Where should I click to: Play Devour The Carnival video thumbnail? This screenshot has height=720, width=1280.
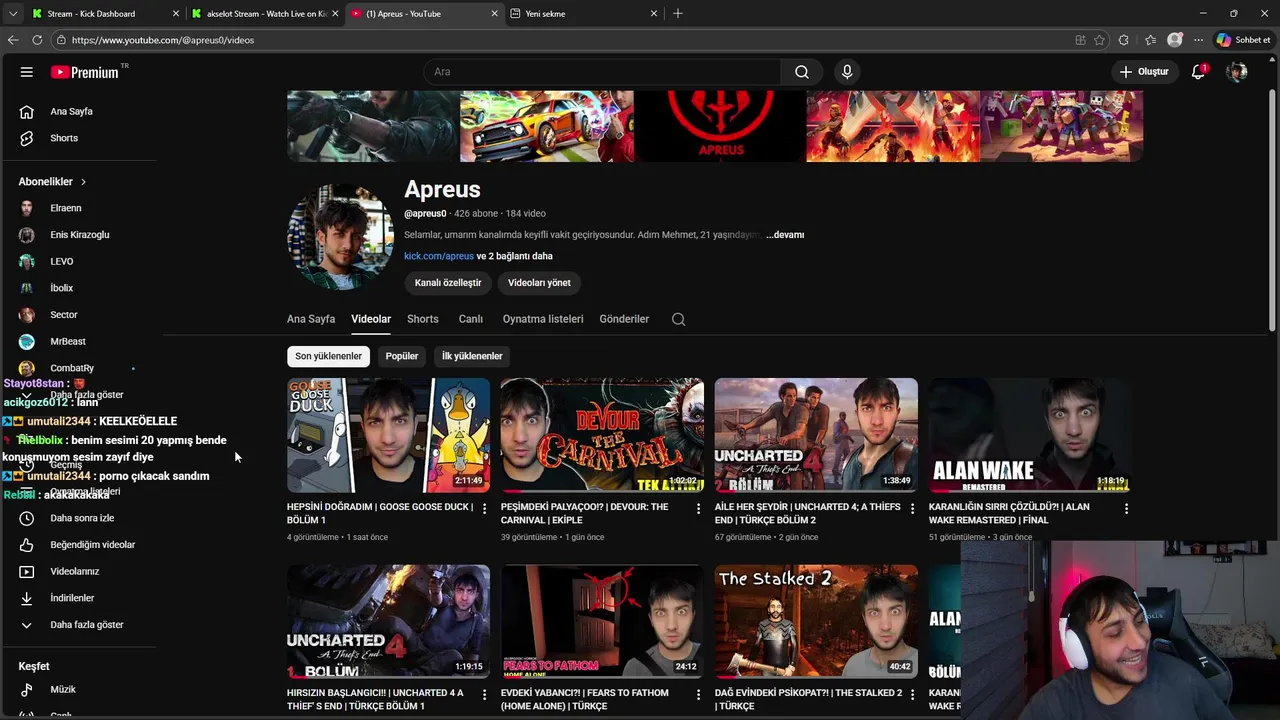[602, 435]
